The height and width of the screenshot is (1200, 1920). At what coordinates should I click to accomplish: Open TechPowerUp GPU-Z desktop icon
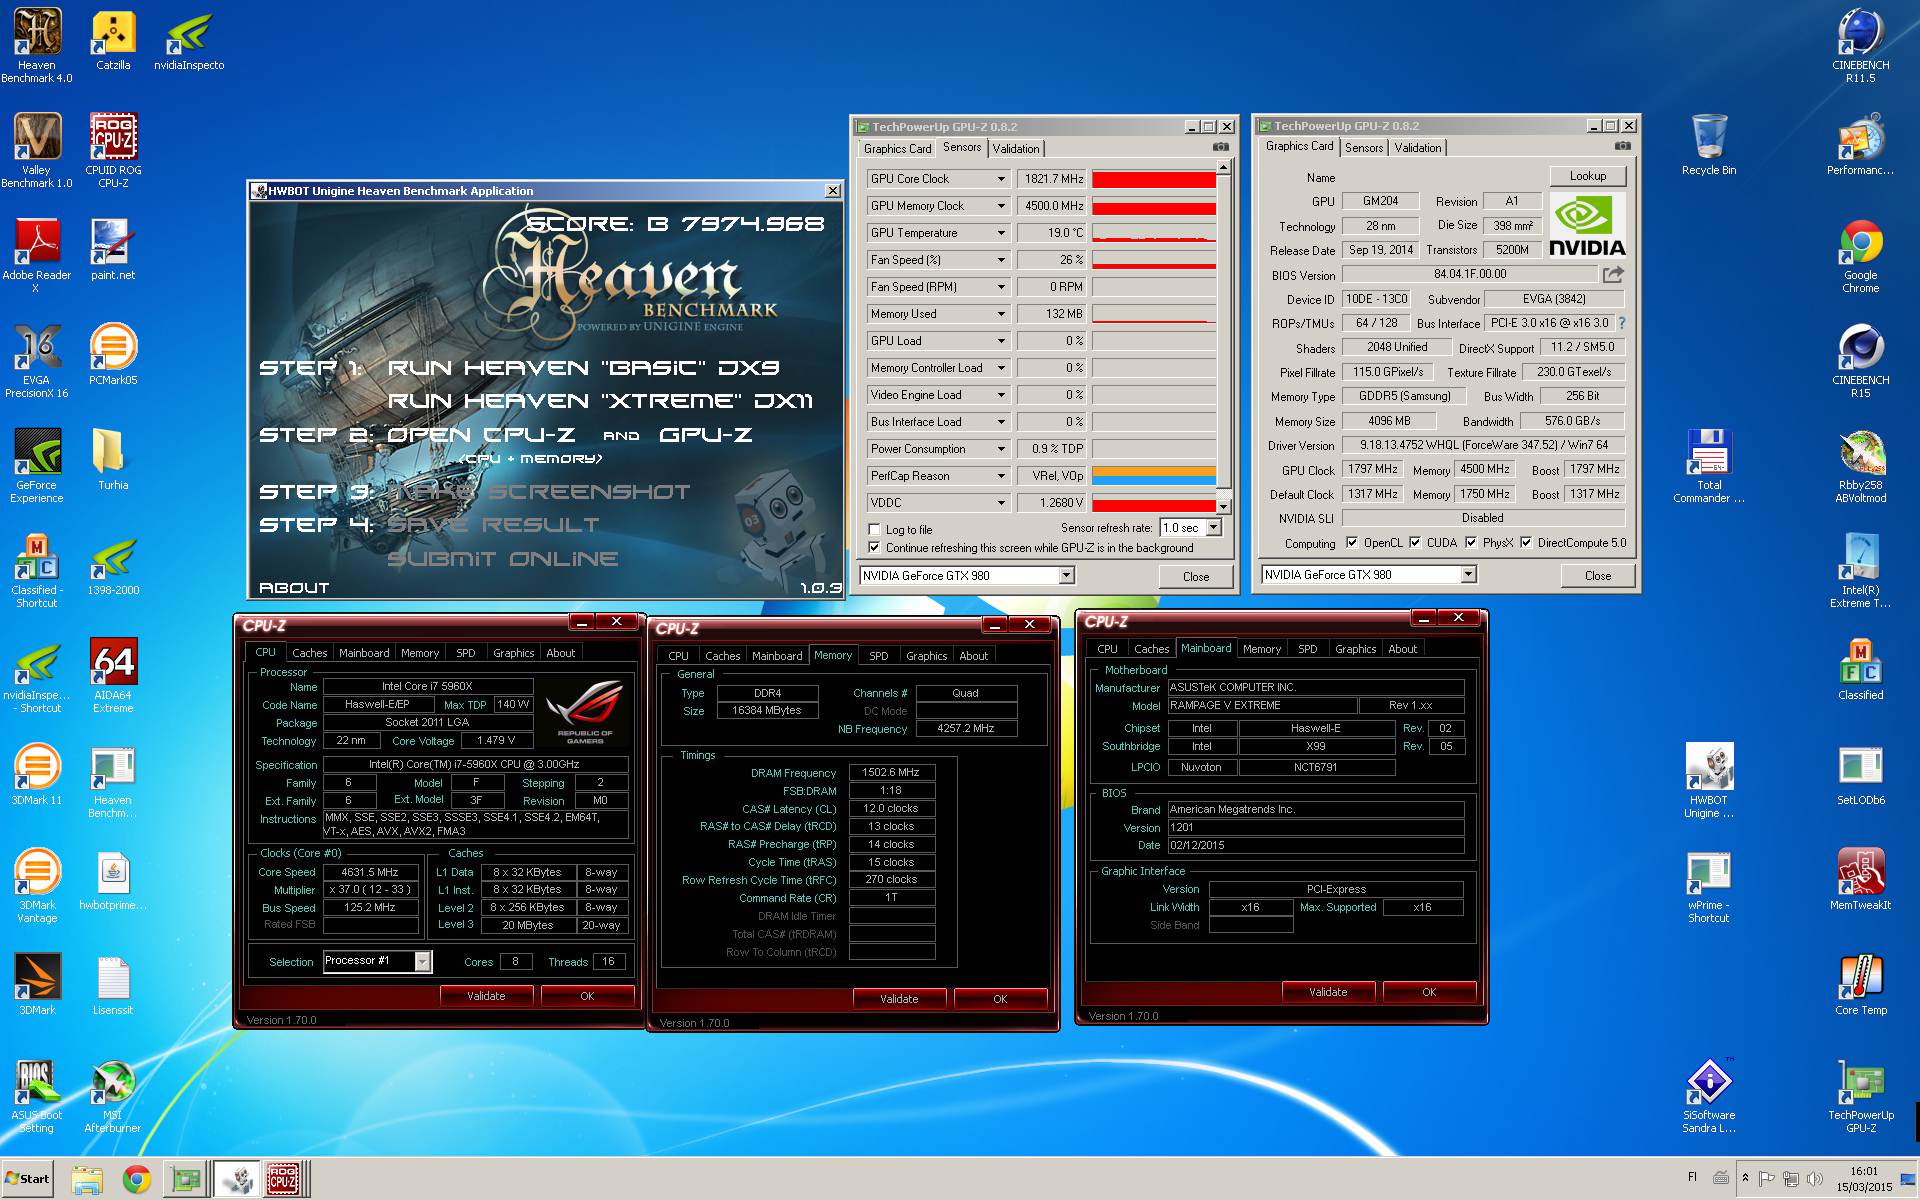(1861, 1095)
